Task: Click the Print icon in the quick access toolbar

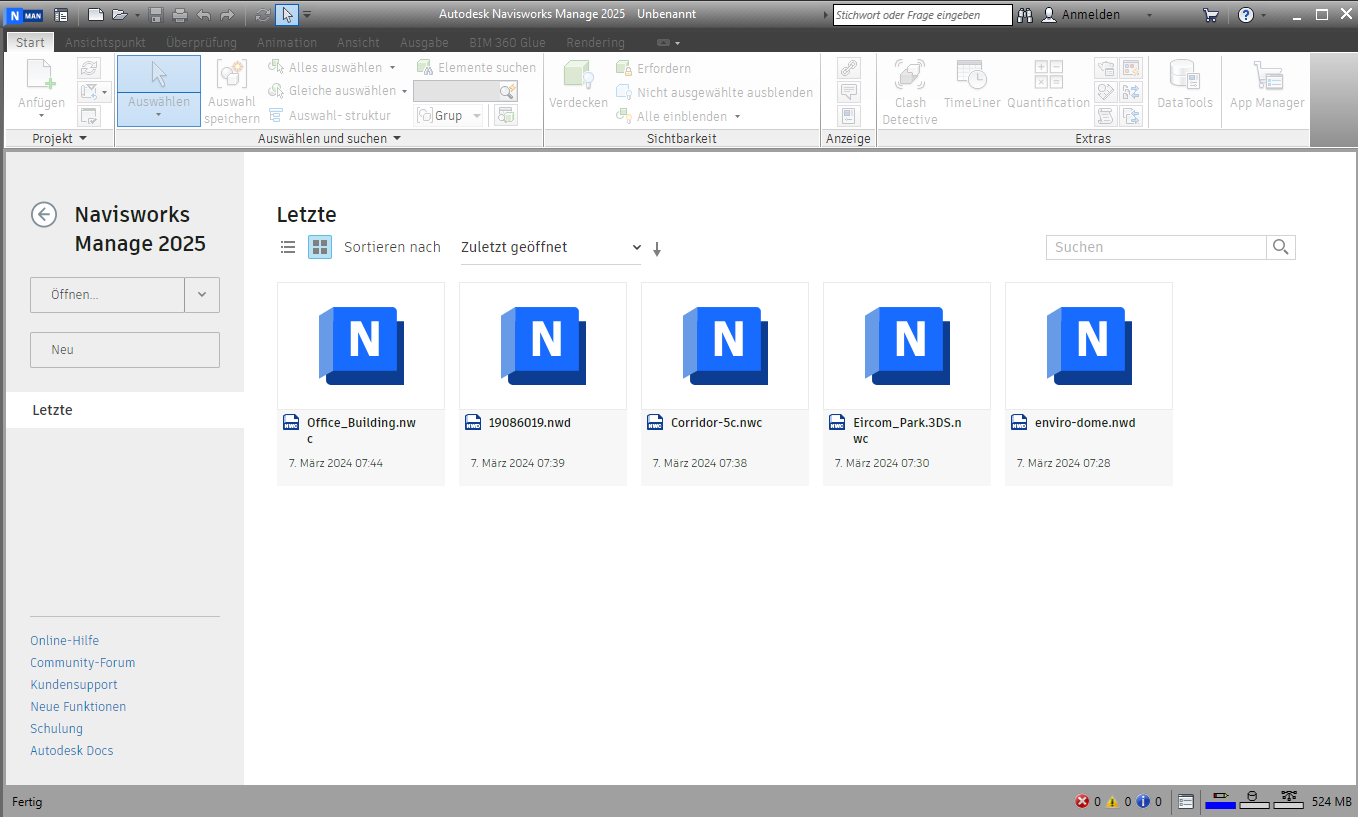Action: click(x=180, y=15)
